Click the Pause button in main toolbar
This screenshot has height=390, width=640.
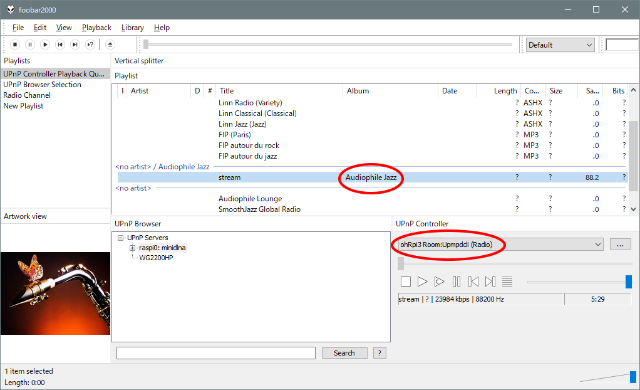[30, 44]
